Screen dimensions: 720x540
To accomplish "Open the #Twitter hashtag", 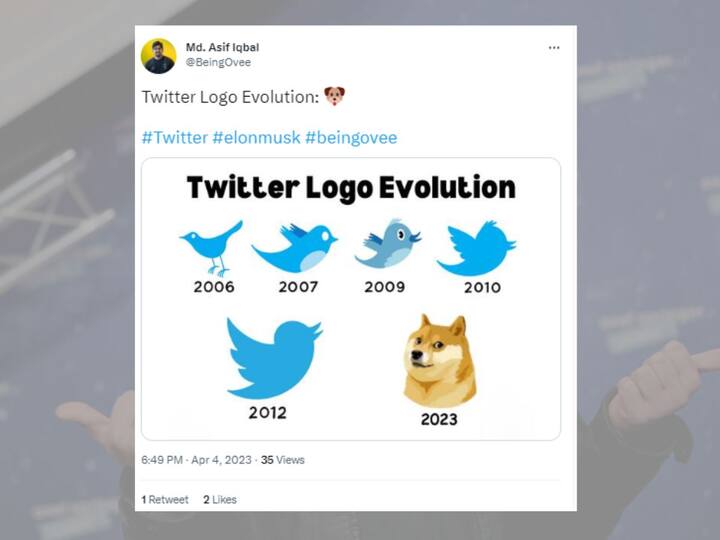I will pos(174,137).
